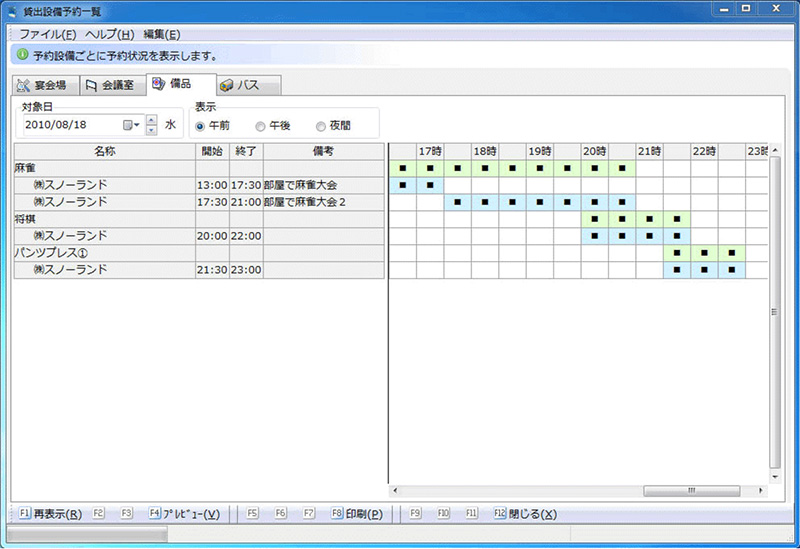Open the 編集(E) menu

click(162, 35)
